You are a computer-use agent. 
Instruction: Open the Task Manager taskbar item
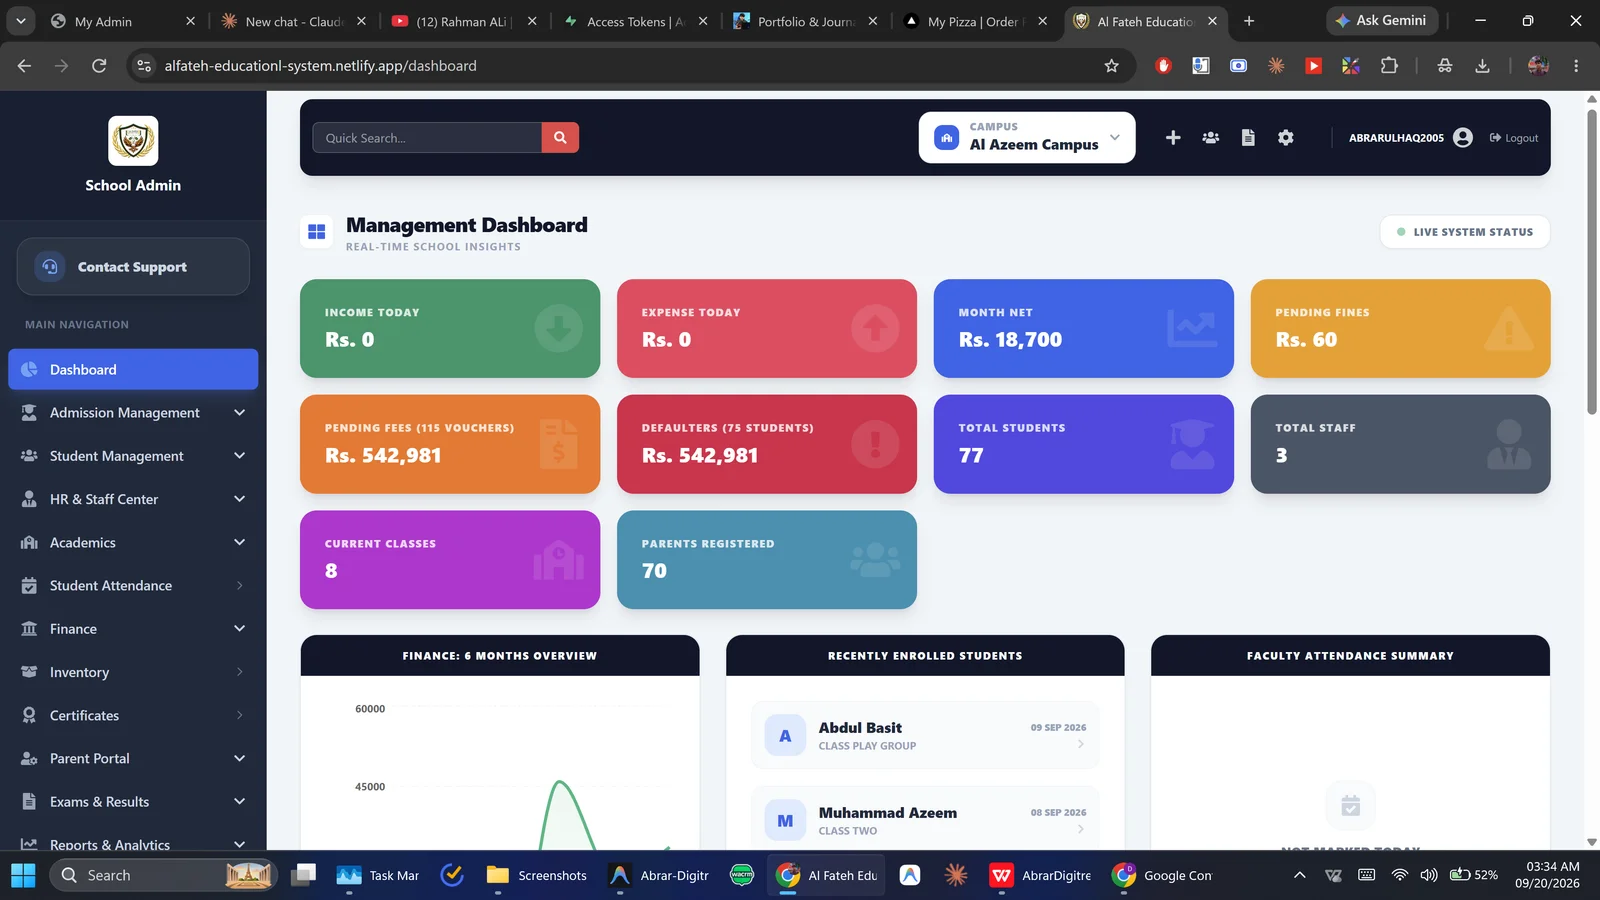378,875
